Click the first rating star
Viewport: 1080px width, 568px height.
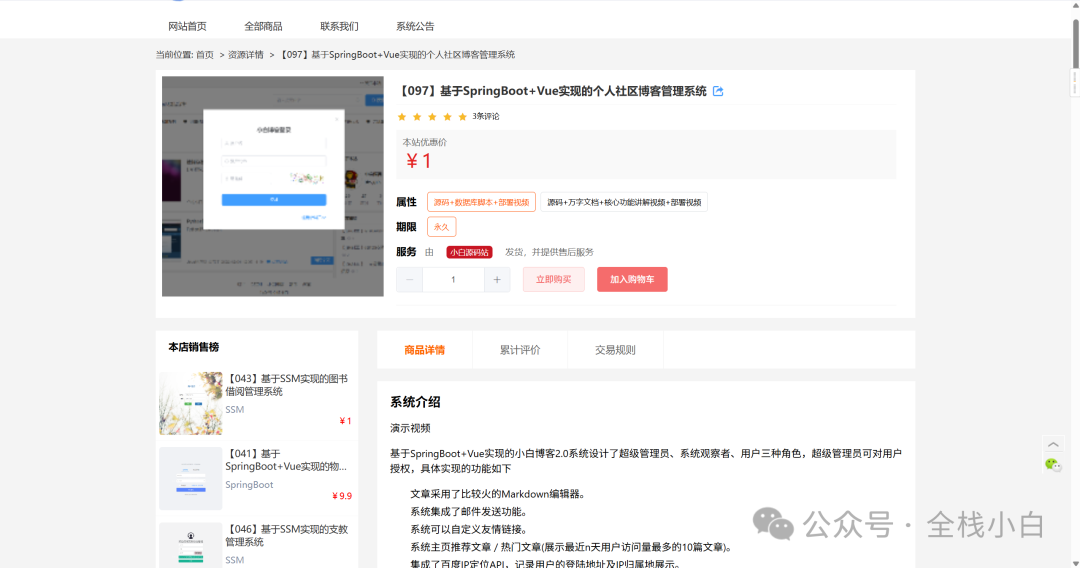402,116
